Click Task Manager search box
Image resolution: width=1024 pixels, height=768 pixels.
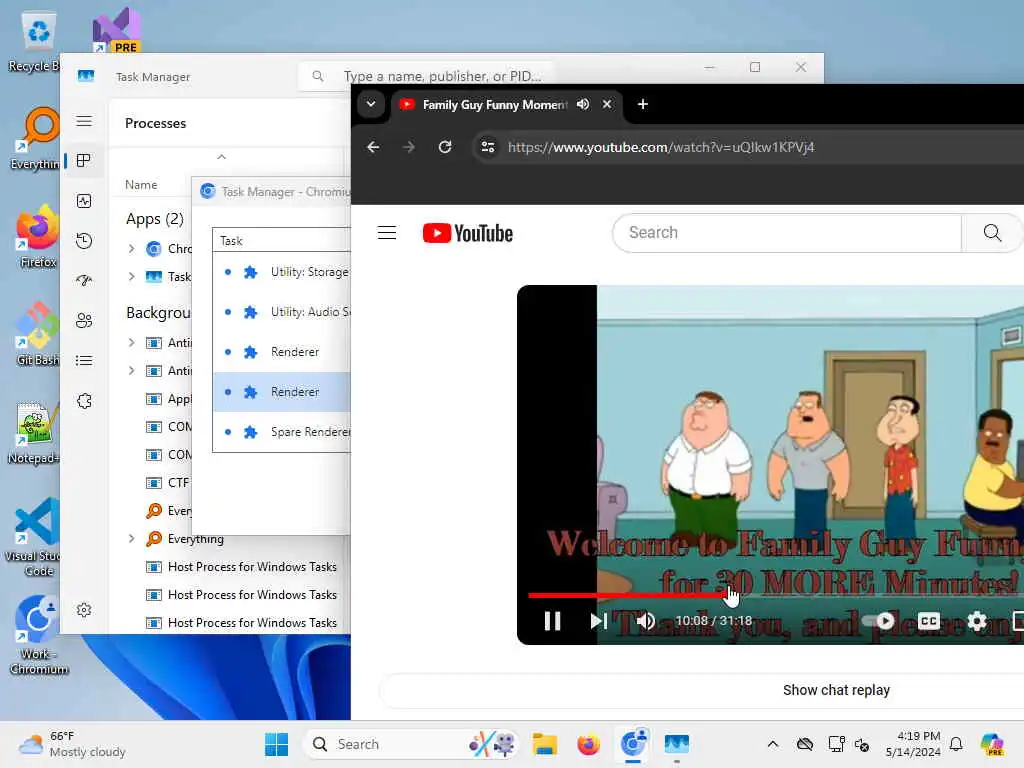pyautogui.click(x=427, y=76)
